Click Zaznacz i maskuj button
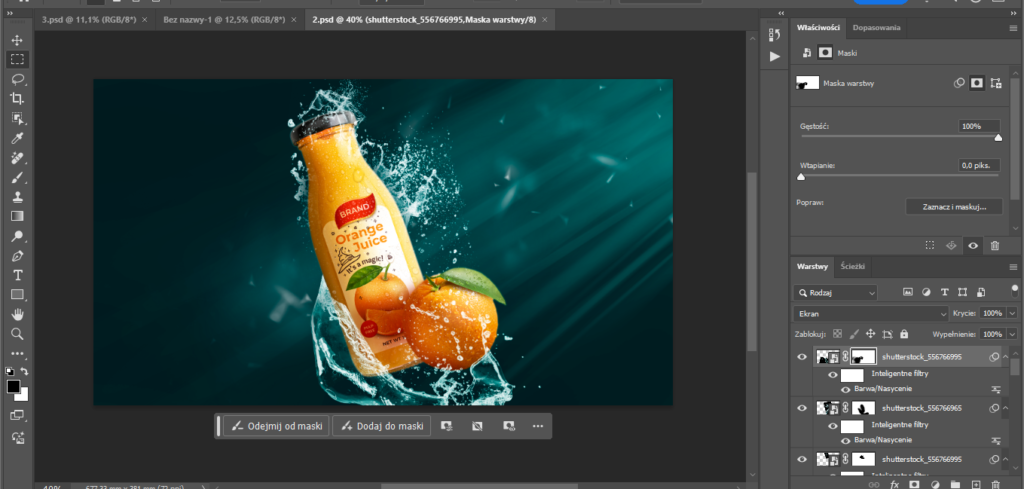The width and height of the screenshot is (1024, 489). [953, 206]
